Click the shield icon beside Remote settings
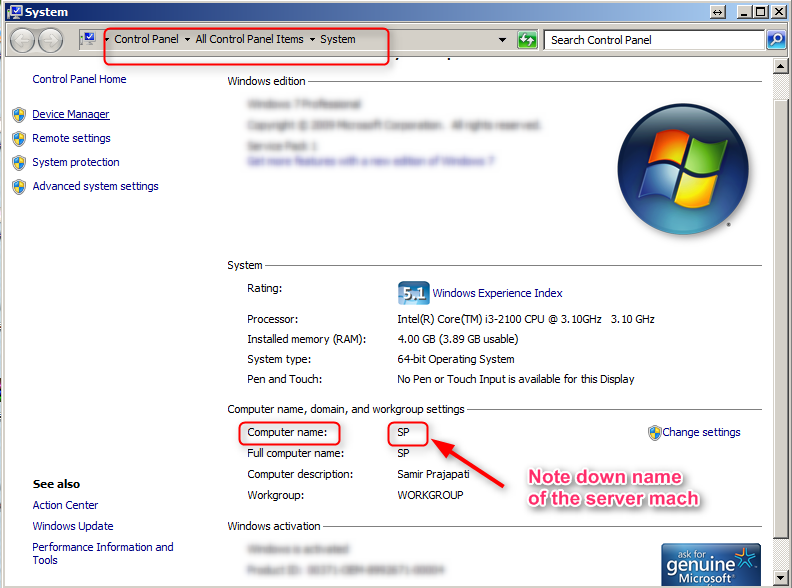 (x=19, y=138)
